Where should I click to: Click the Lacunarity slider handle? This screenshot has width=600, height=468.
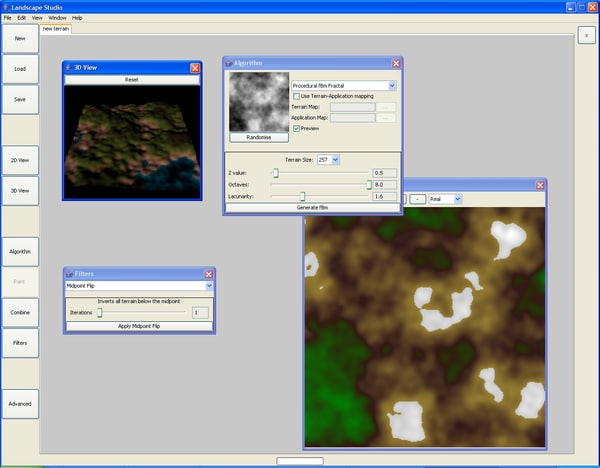coord(302,196)
